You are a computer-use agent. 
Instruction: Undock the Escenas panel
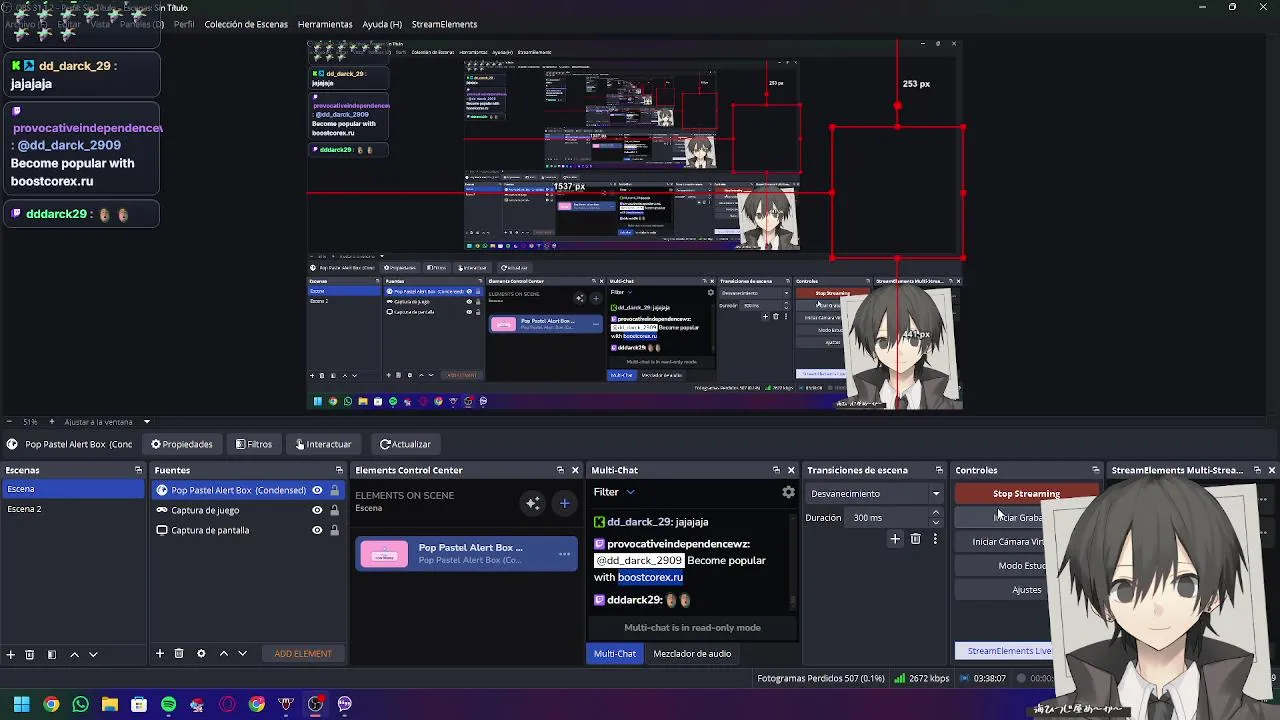coord(138,470)
